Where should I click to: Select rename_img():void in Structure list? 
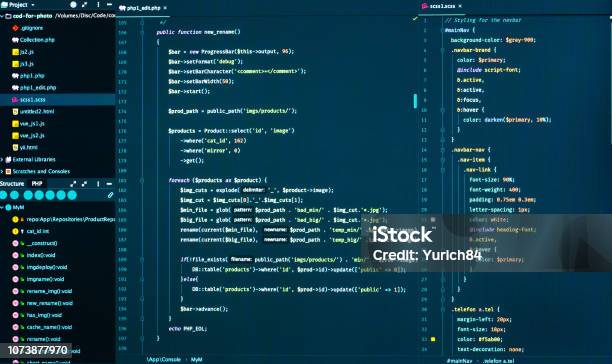(x=49, y=291)
